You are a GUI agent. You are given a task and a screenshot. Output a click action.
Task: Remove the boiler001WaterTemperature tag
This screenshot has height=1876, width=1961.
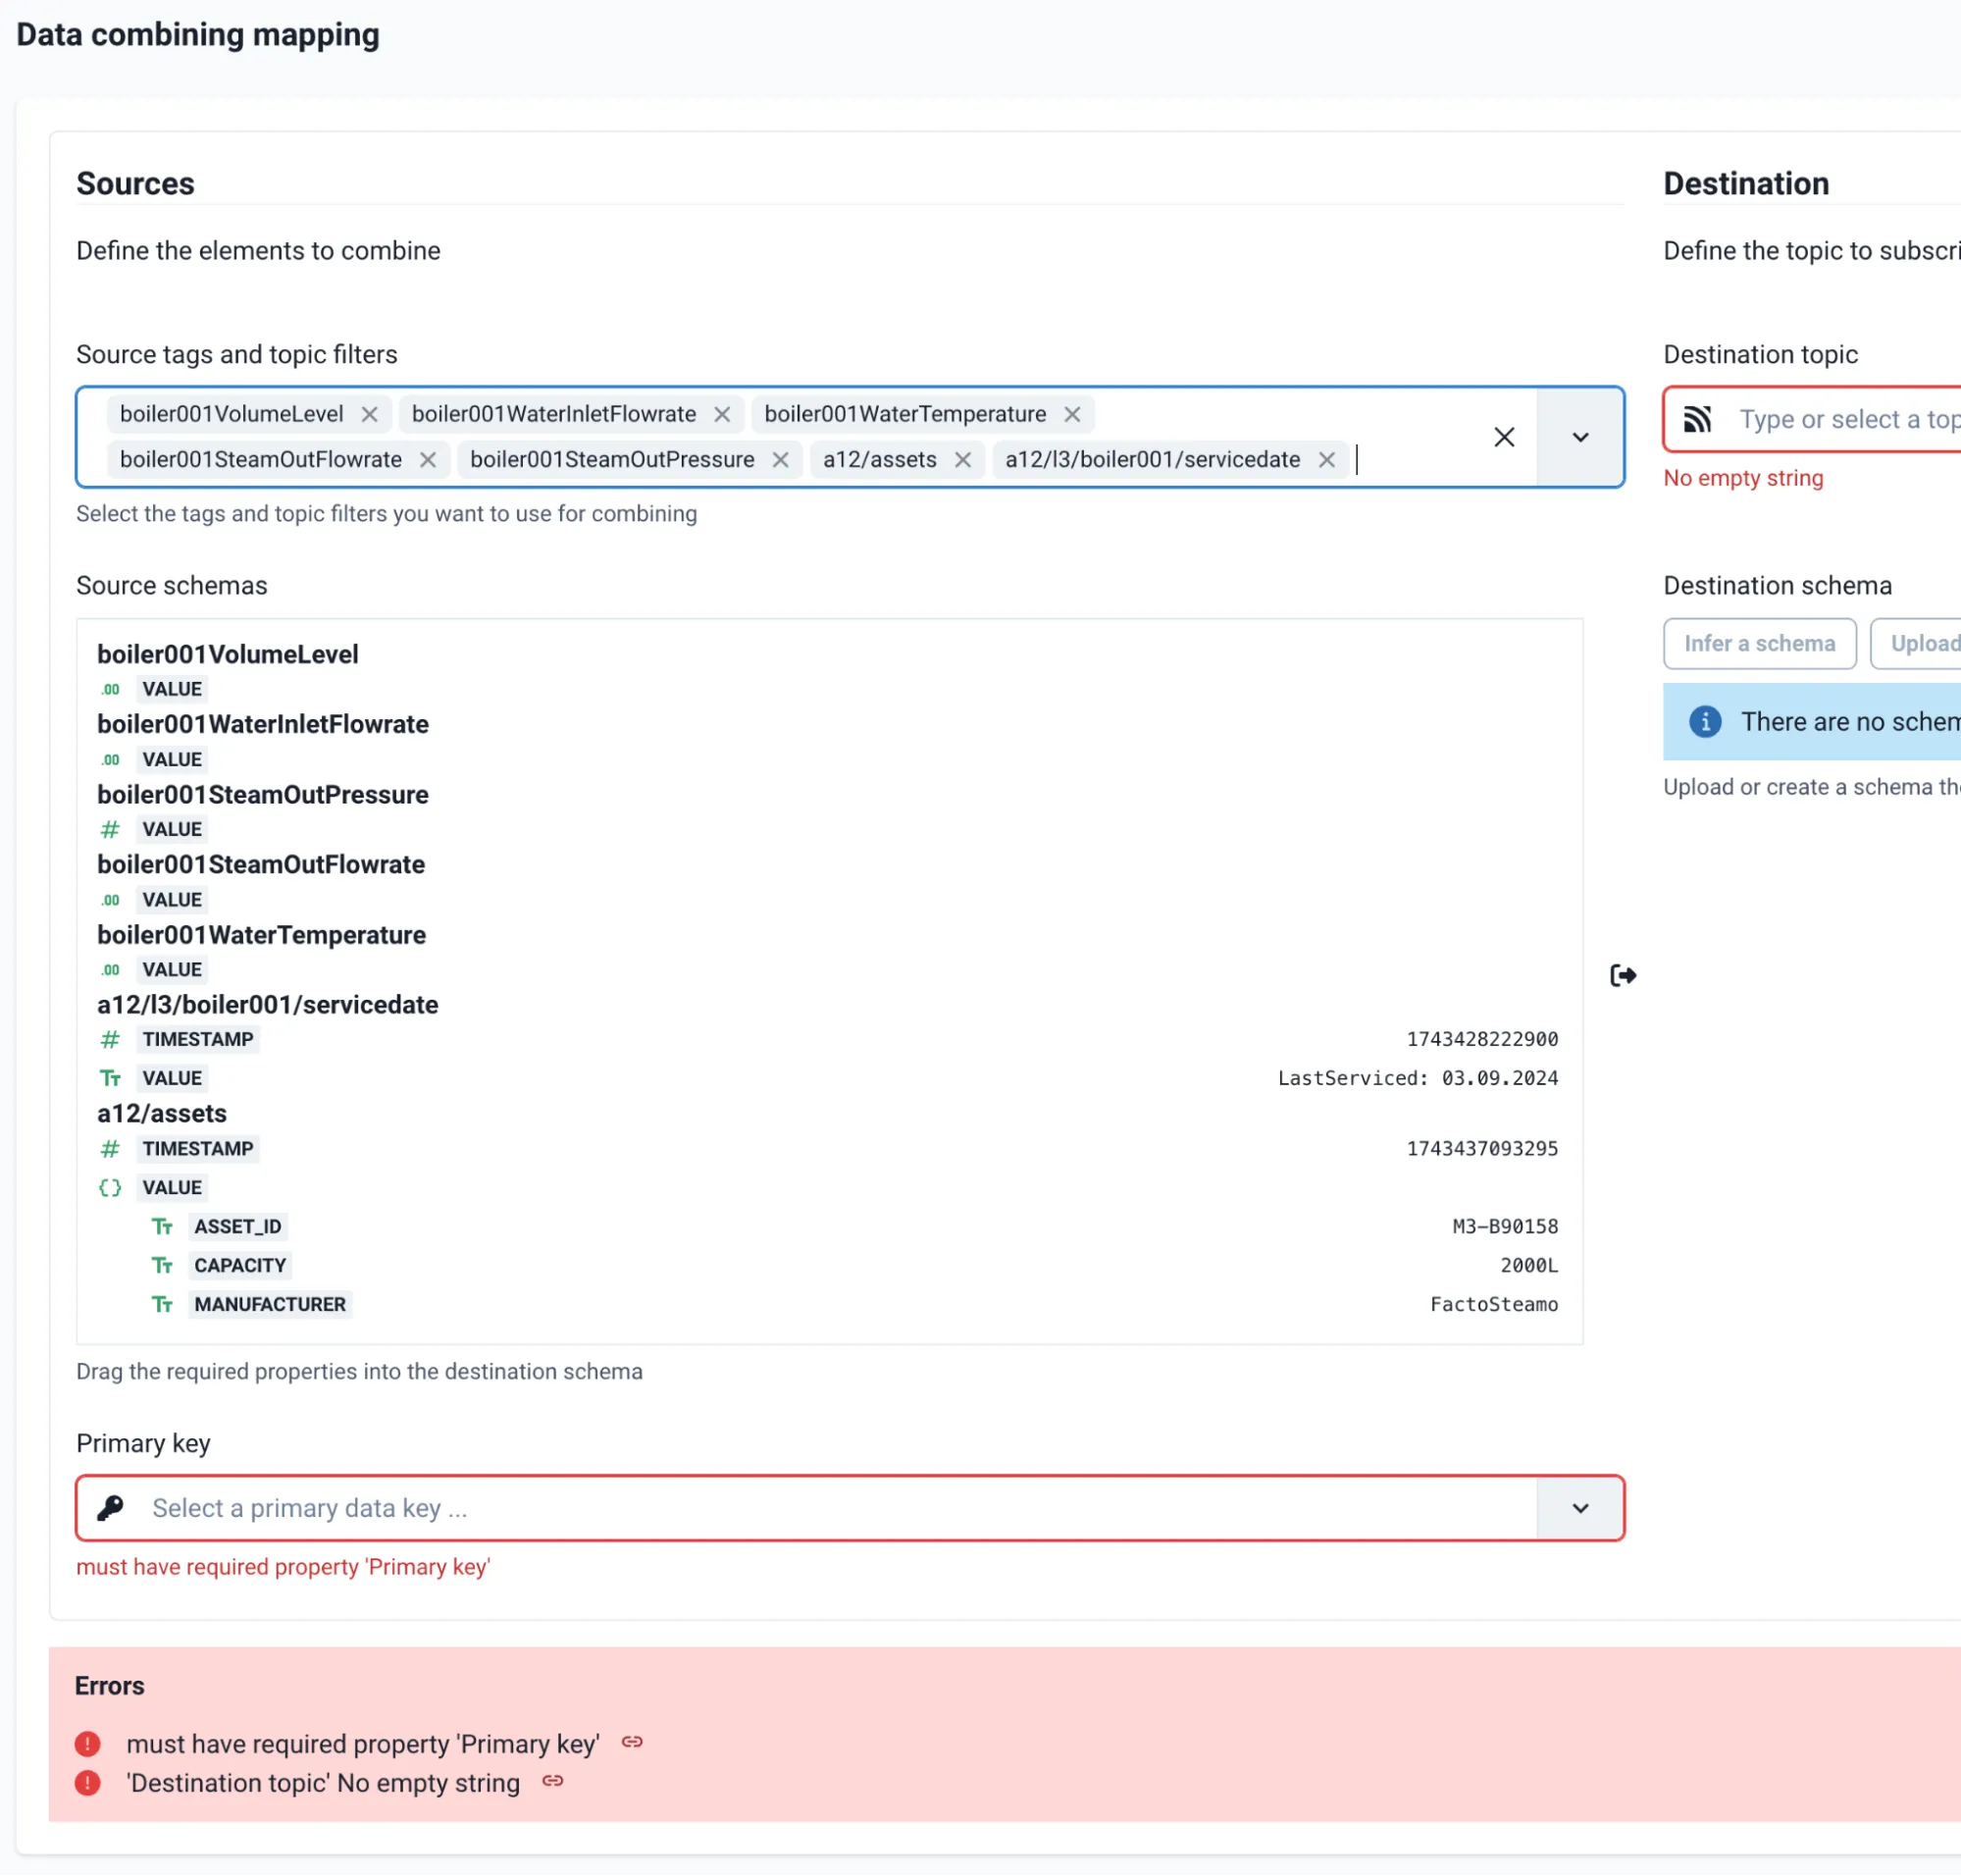(1072, 414)
